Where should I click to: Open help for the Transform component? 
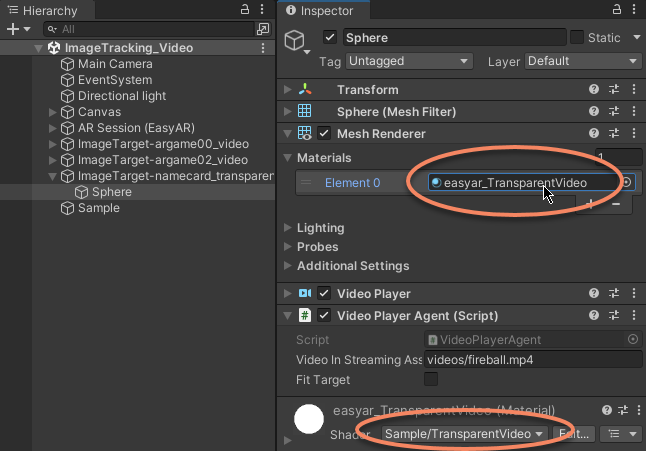pos(594,90)
